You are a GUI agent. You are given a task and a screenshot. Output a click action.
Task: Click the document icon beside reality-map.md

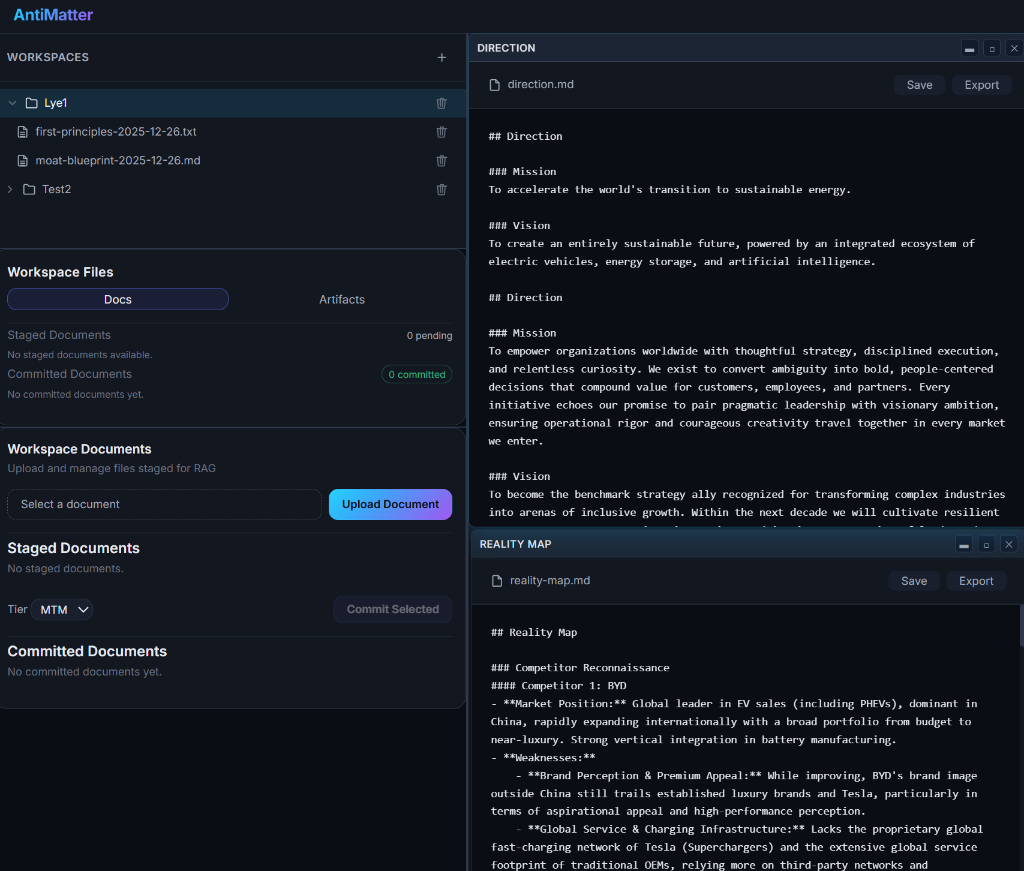[x=493, y=580]
